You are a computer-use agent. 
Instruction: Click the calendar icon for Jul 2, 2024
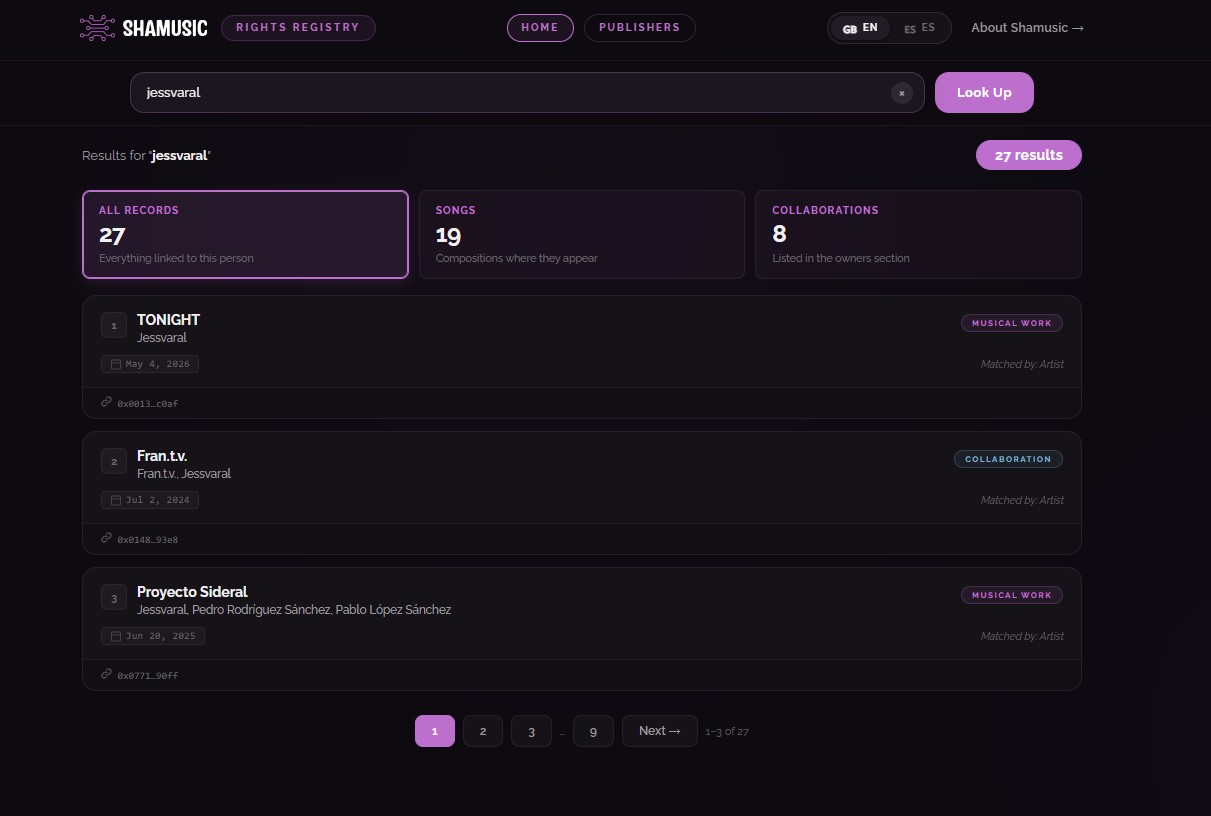tap(116, 500)
